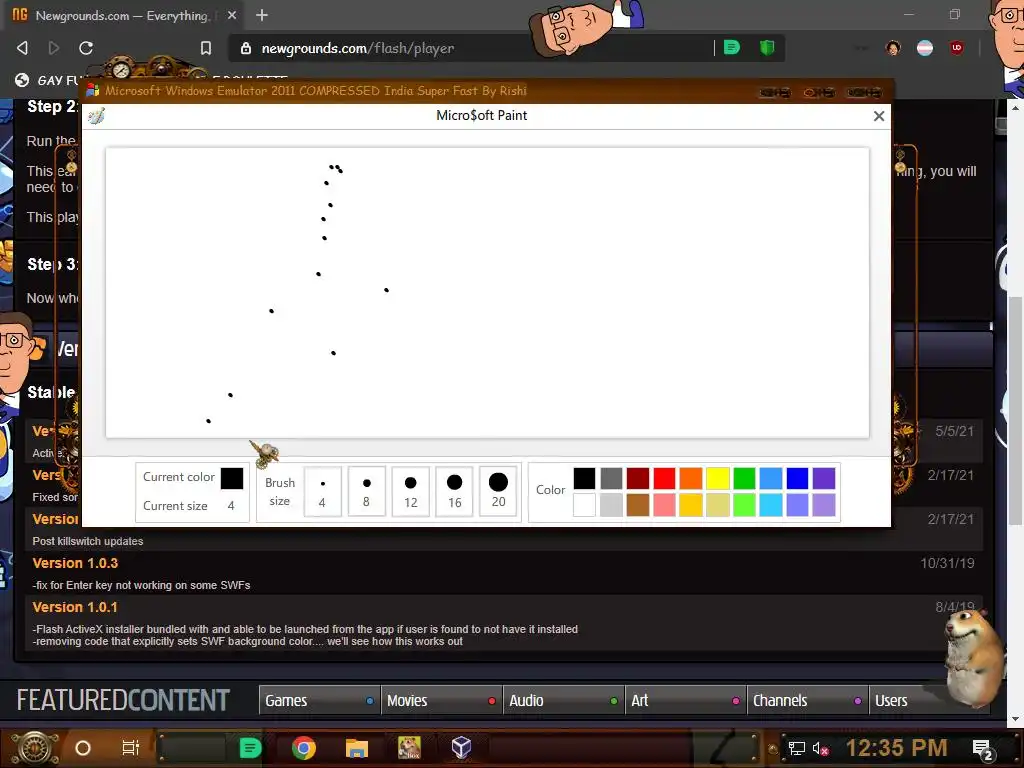Click the Paint palette icon in title bar

(97, 116)
